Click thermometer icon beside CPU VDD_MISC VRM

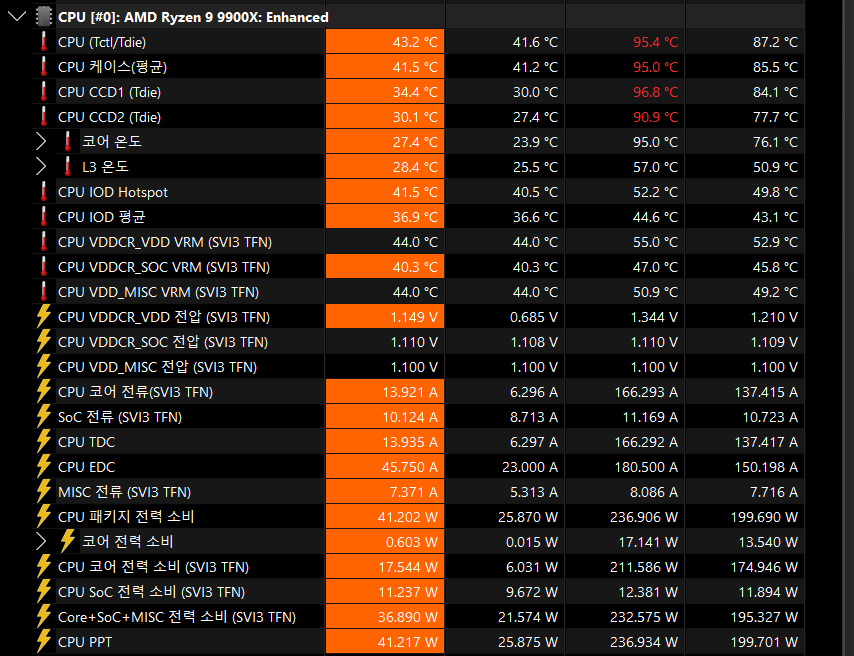click(x=44, y=292)
